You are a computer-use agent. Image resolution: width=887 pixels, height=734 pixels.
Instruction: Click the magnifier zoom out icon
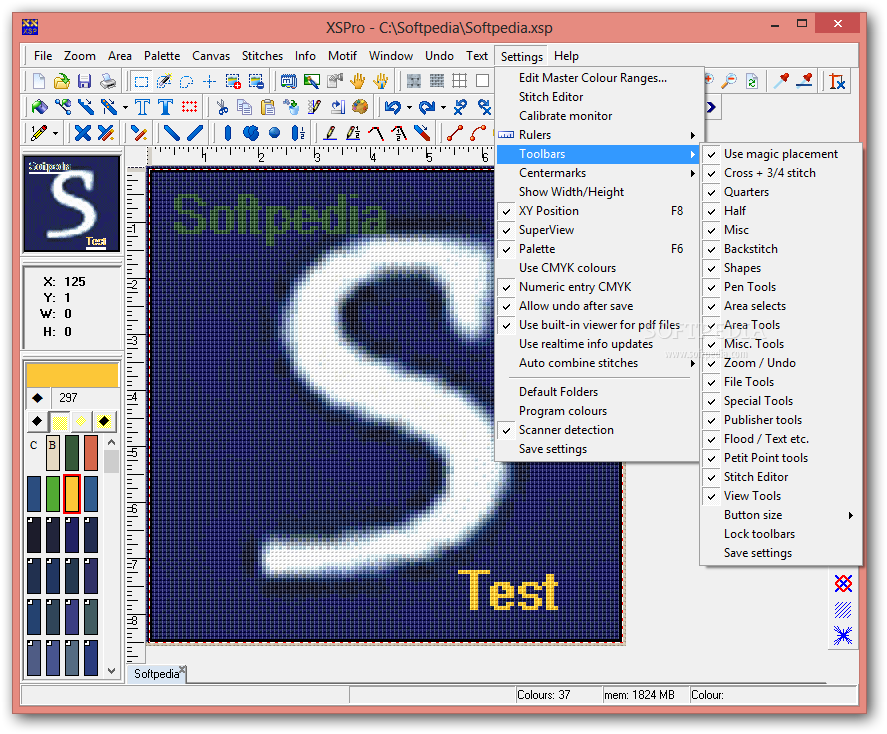click(x=730, y=81)
